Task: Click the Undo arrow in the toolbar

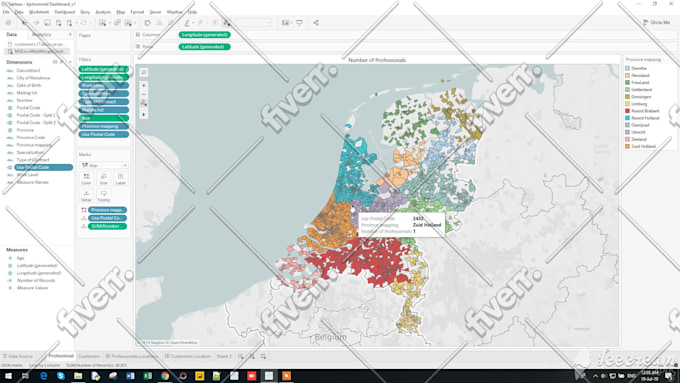Action: pyautogui.click(x=25, y=23)
